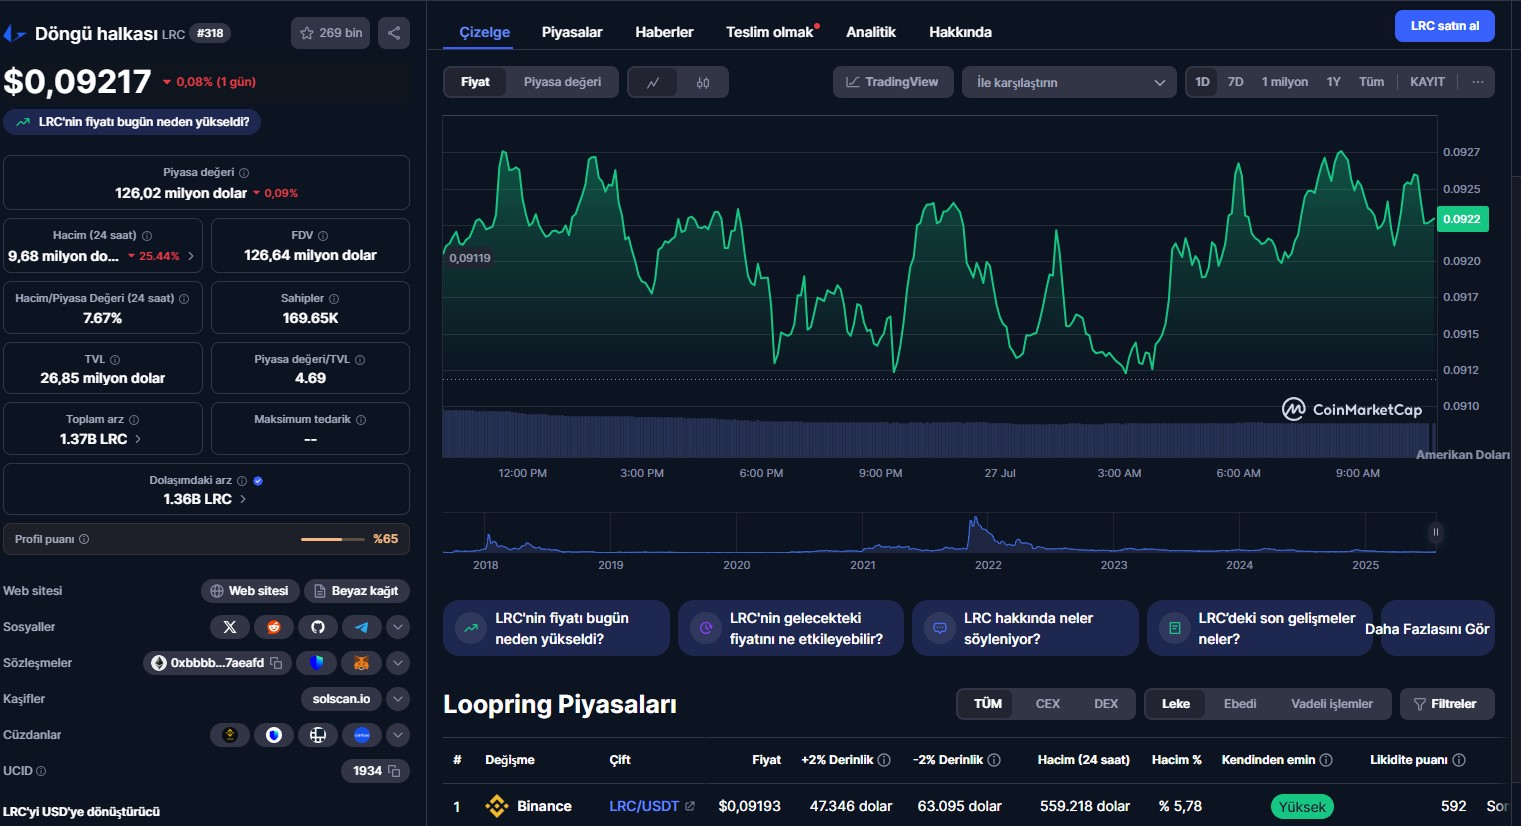Open chart in TradingView

pyautogui.click(x=892, y=82)
